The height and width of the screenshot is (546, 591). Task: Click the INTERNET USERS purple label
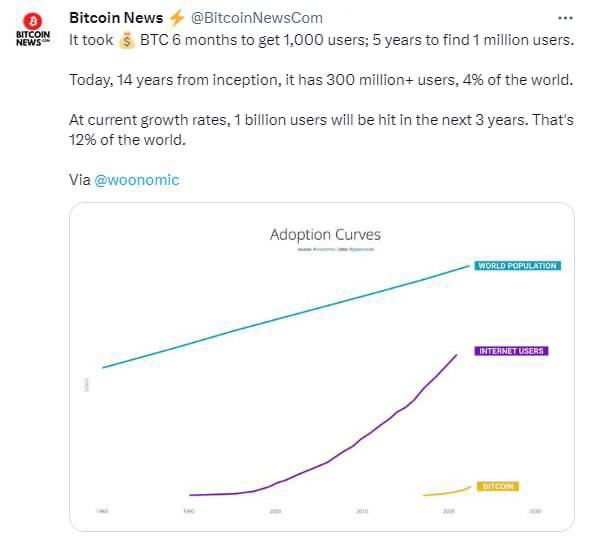pyautogui.click(x=511, y=351)
